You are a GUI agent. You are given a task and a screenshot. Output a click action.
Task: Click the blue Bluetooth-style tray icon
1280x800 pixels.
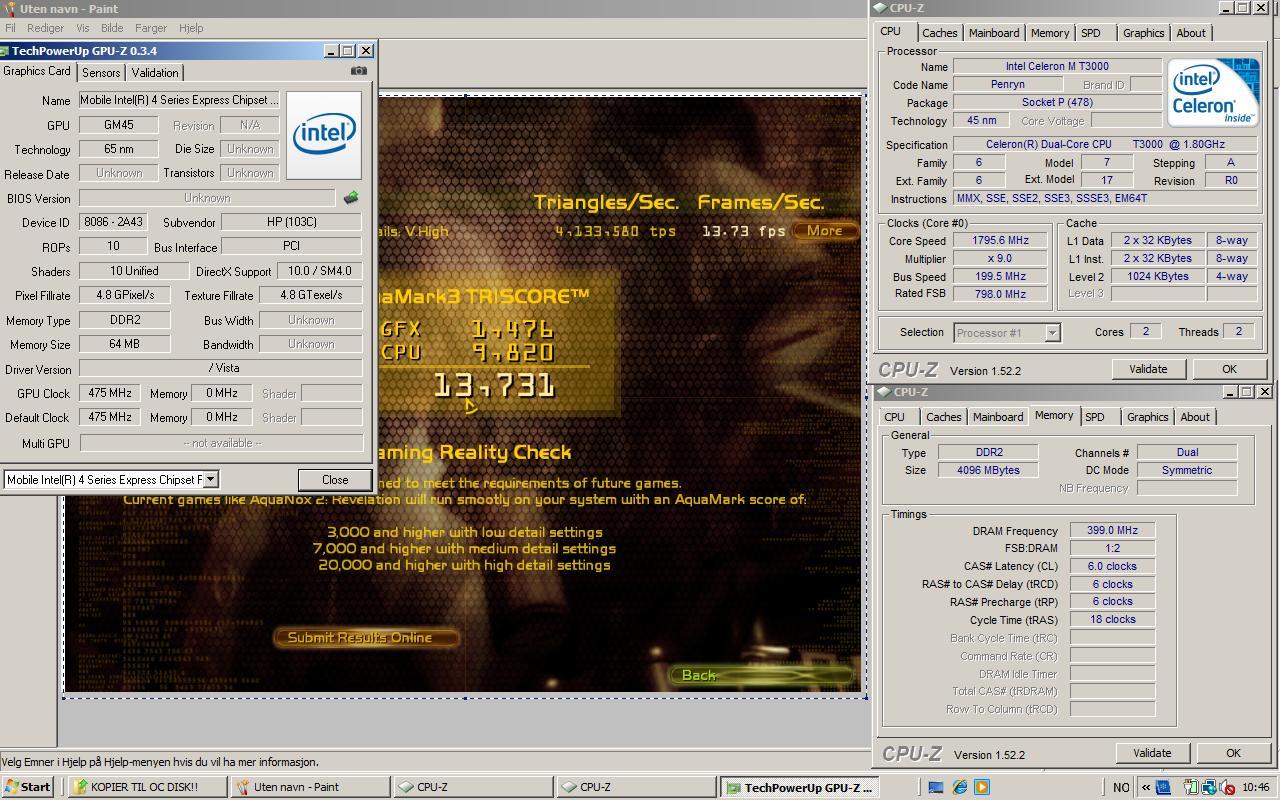1163,787
